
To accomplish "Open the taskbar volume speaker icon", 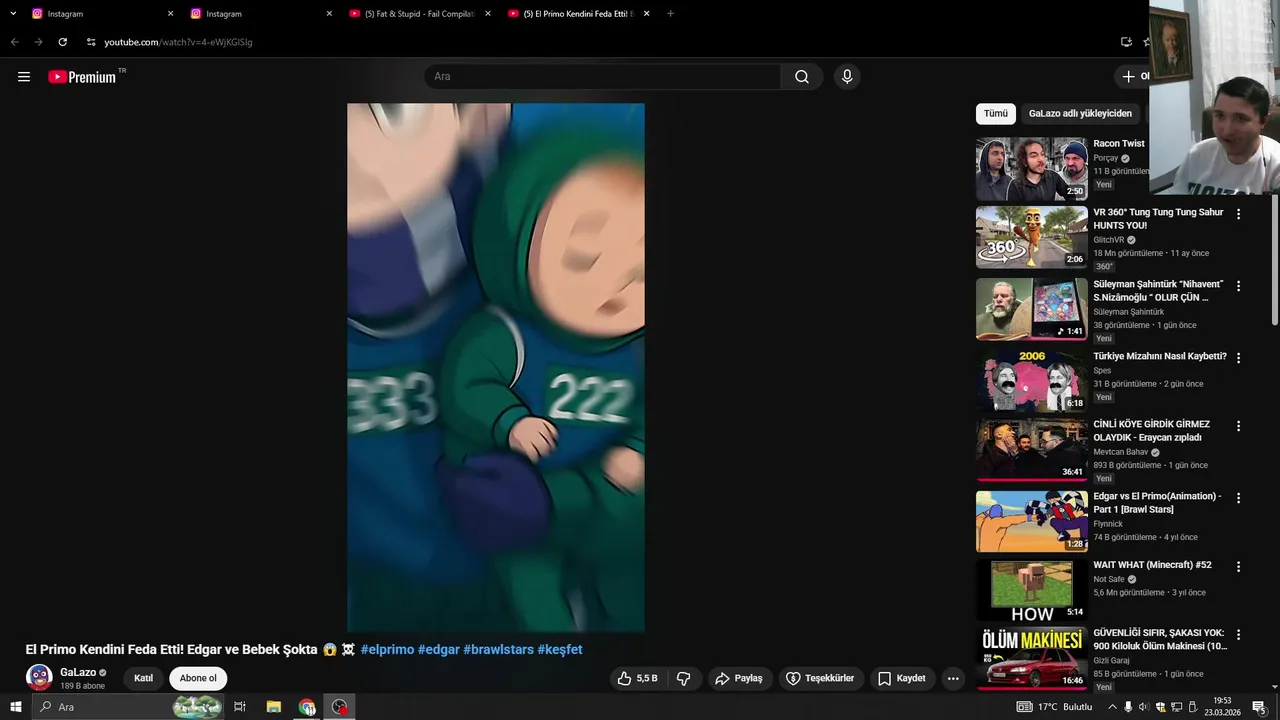I will (x=1144, y=707).
